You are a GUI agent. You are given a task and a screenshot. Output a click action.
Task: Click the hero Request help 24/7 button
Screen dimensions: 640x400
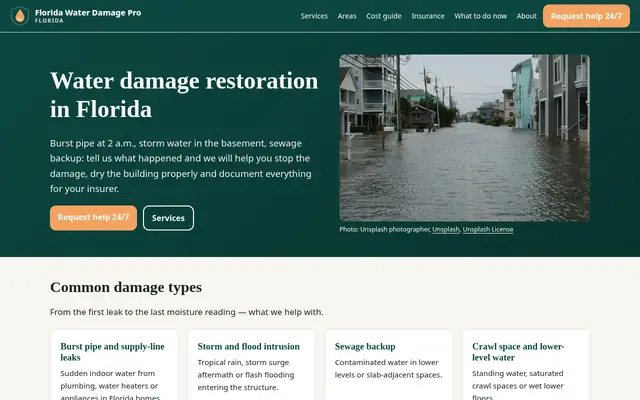pos(93,218)
